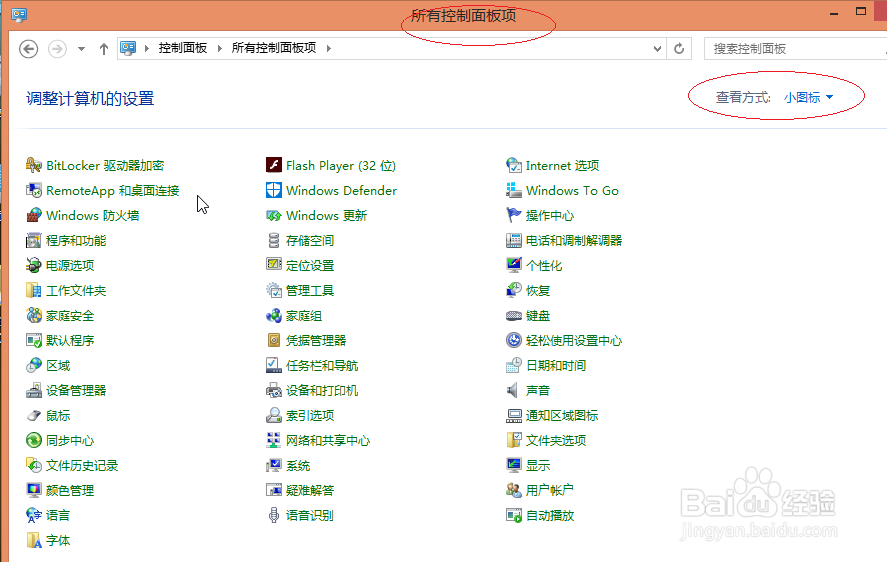
Task: Open the 凭据管理器 icon
Action: (274, 340)
